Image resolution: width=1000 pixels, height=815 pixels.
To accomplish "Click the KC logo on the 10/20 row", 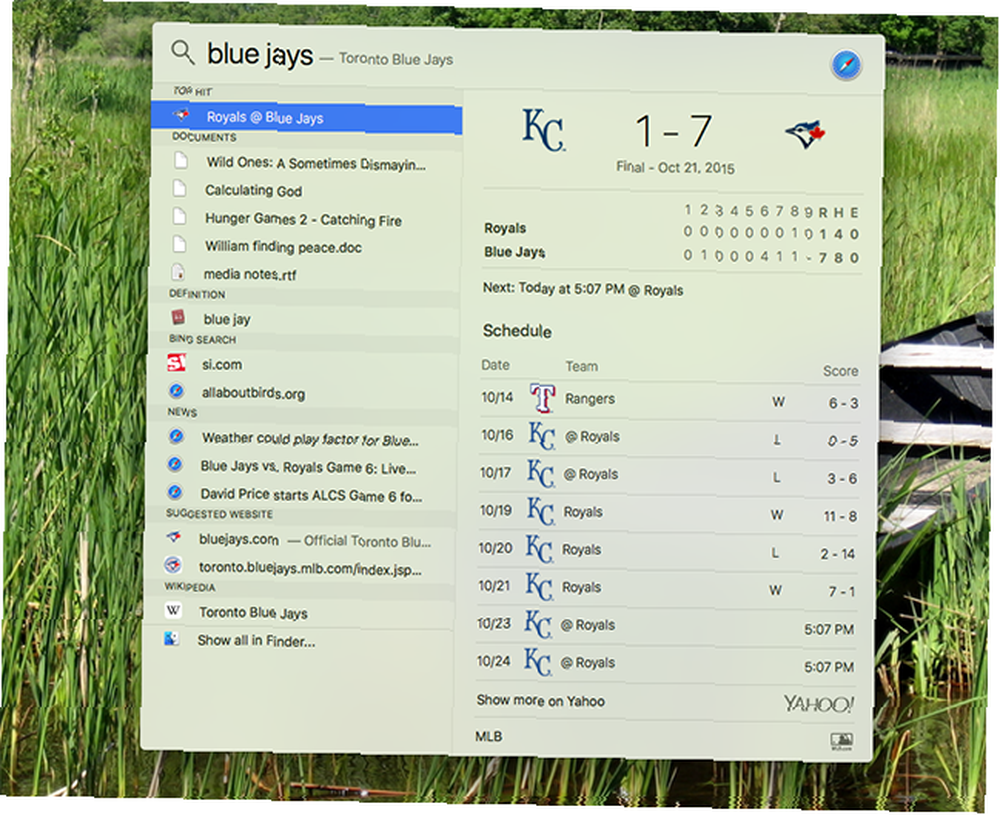I will 539,548.
